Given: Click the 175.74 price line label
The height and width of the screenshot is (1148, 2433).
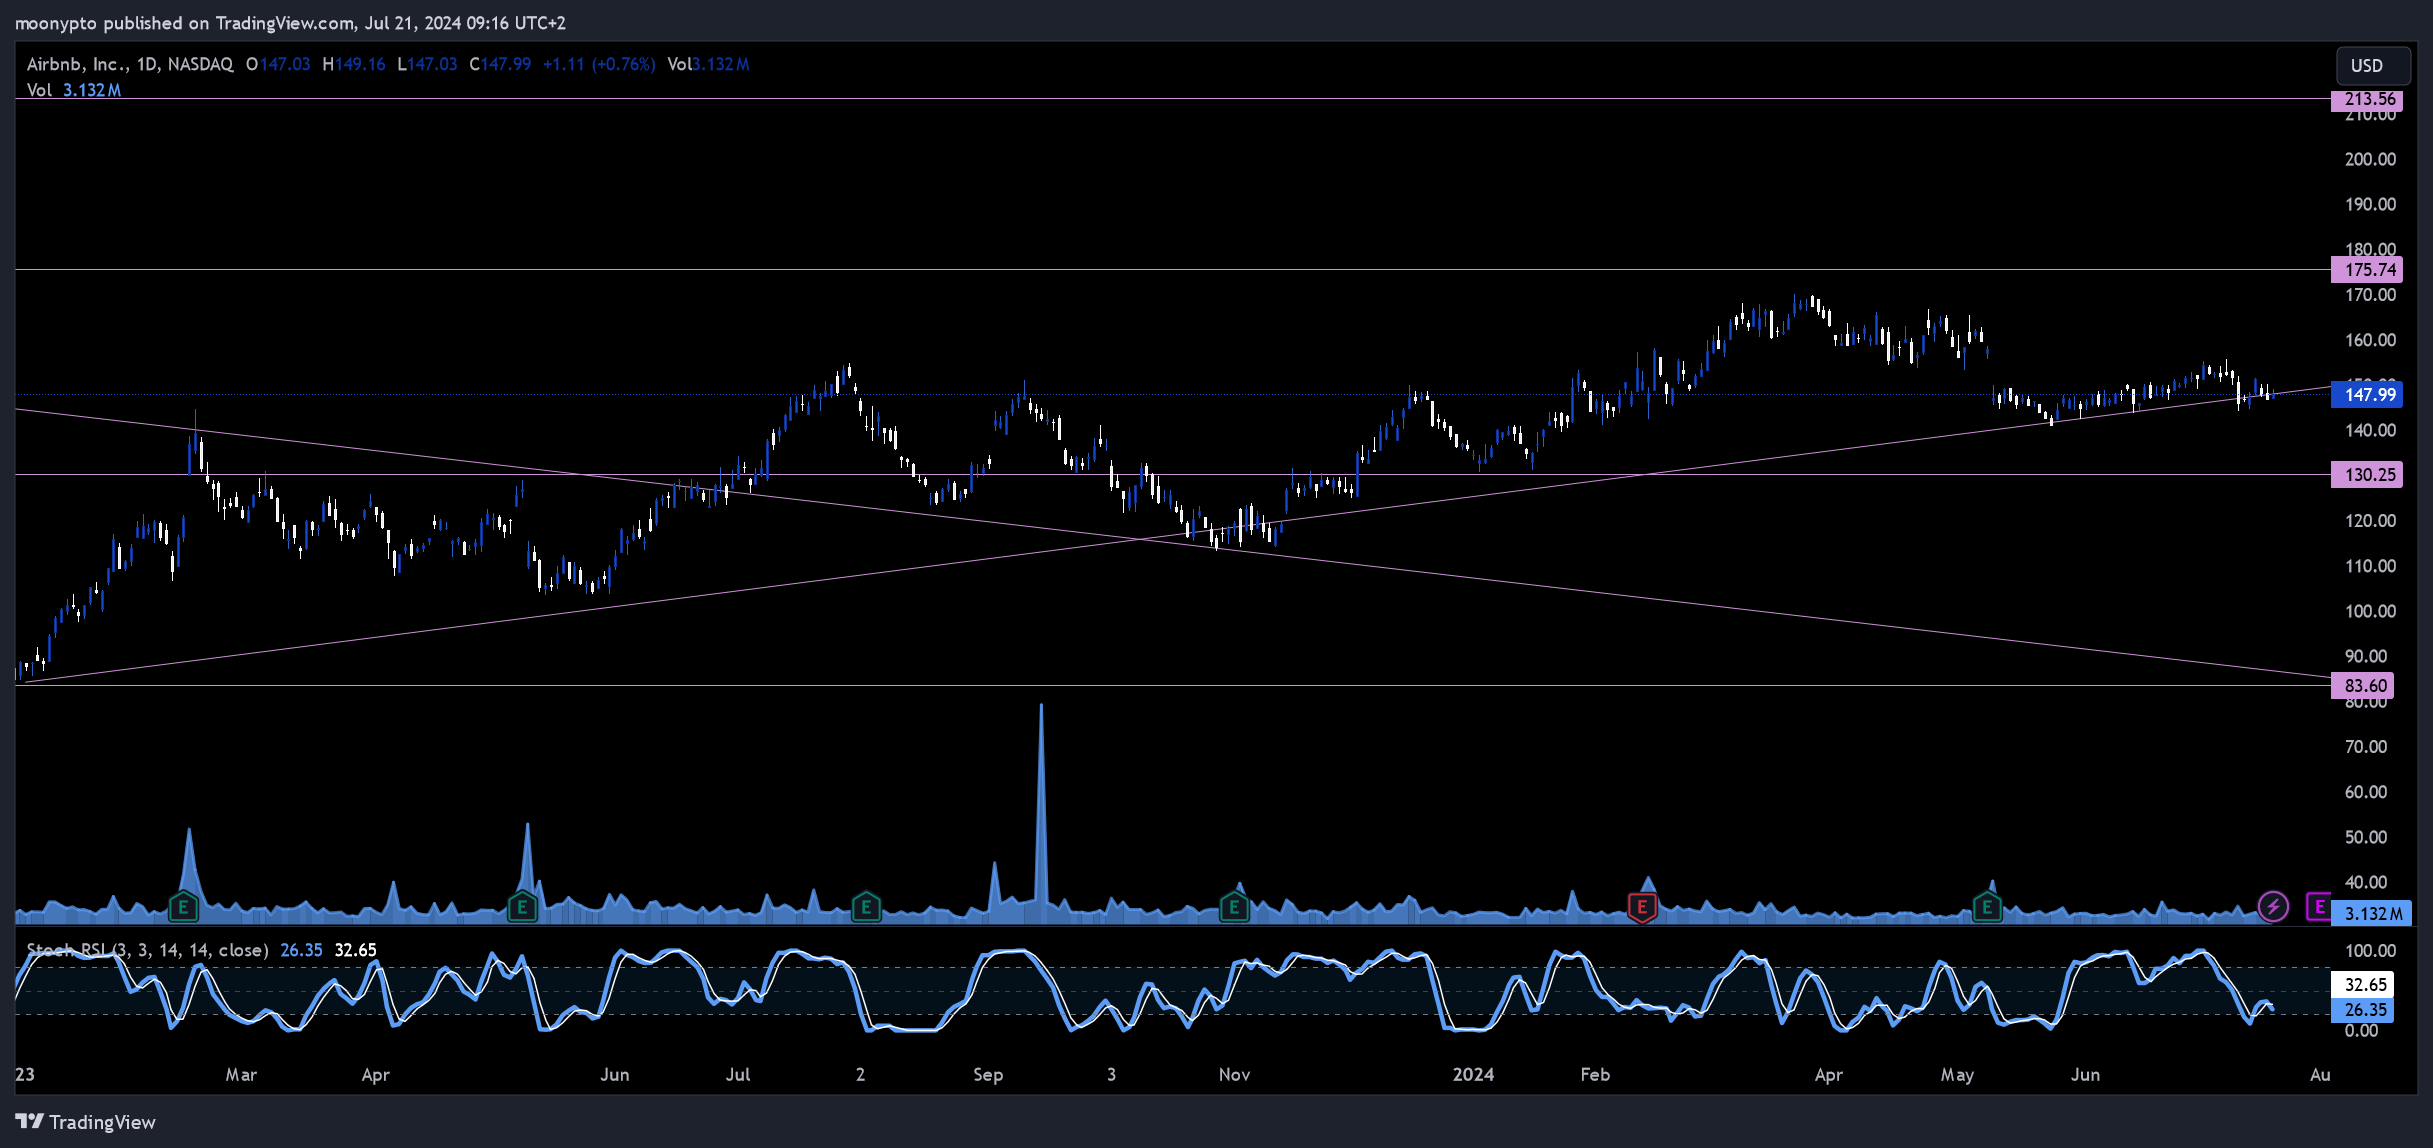Looking at the screenshot, I should (x=2366, y=270).
